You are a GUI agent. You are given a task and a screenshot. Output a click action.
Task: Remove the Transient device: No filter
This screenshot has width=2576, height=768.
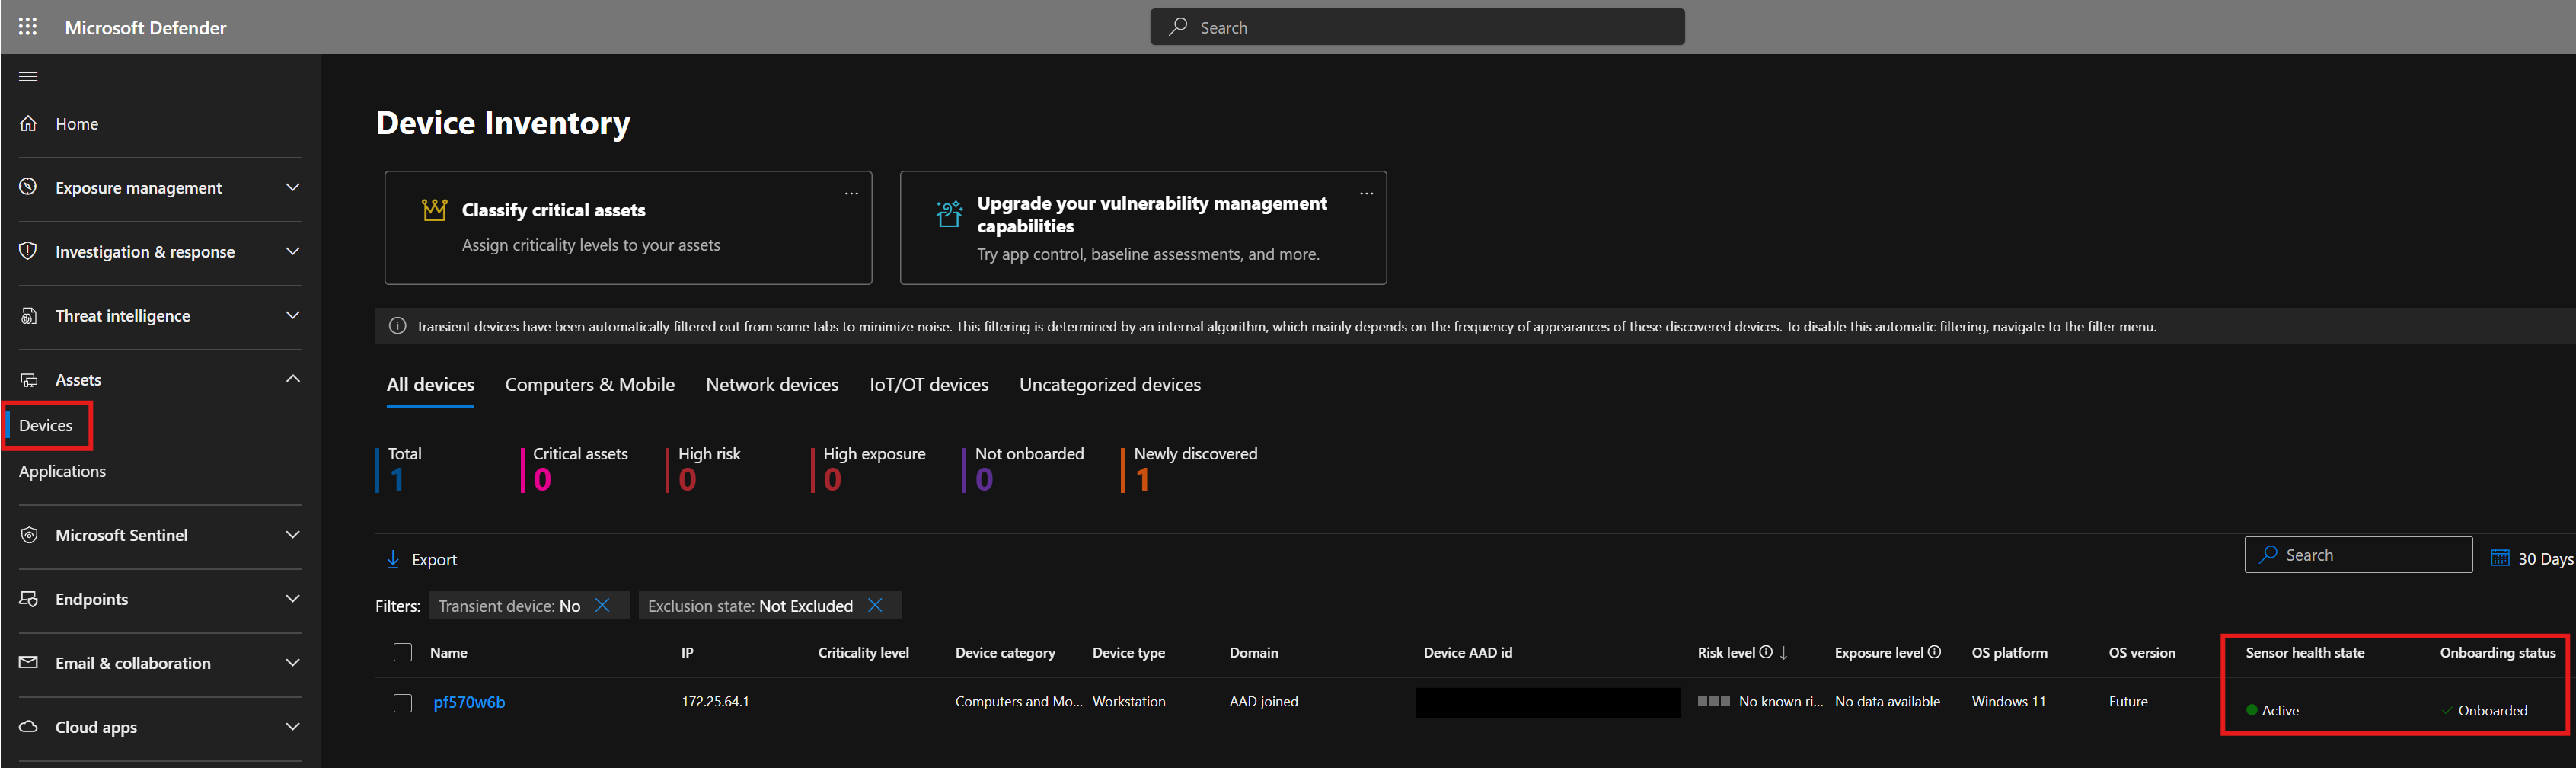pos(602,605)
